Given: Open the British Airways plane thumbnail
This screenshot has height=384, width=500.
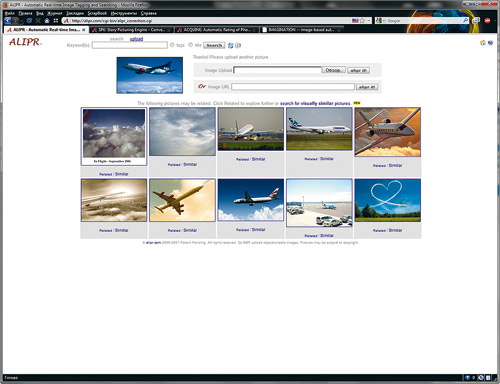Looking at the screenshot, I should (x=251, y=200).
